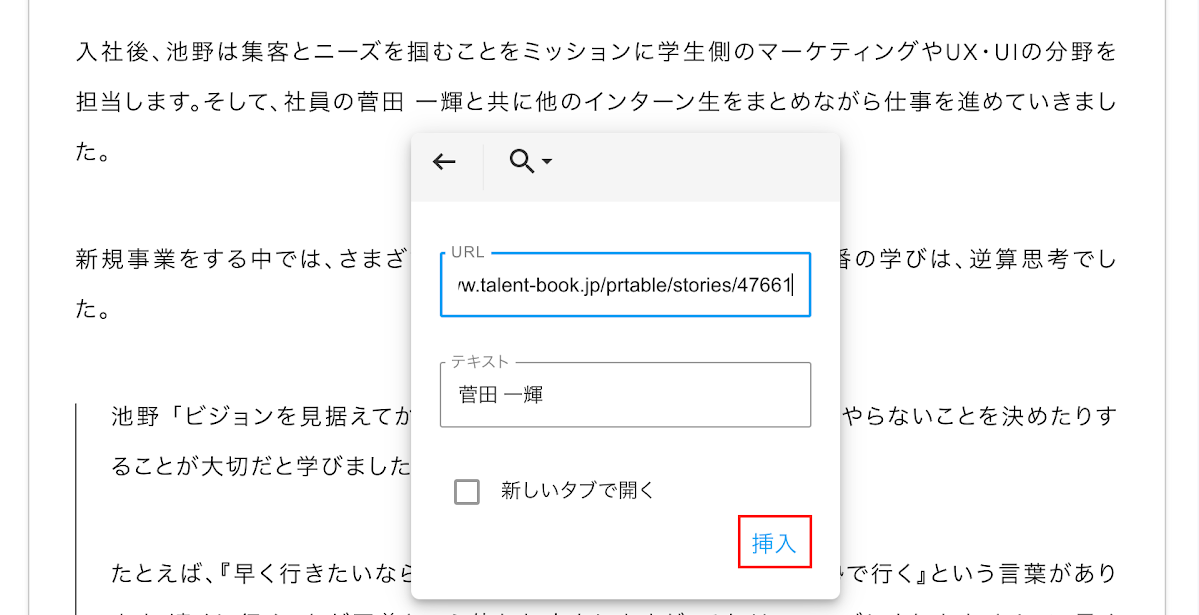This screenshot has width=1199, height=615.
Task: Click the floating テキスト label
Action: [480, 362]
